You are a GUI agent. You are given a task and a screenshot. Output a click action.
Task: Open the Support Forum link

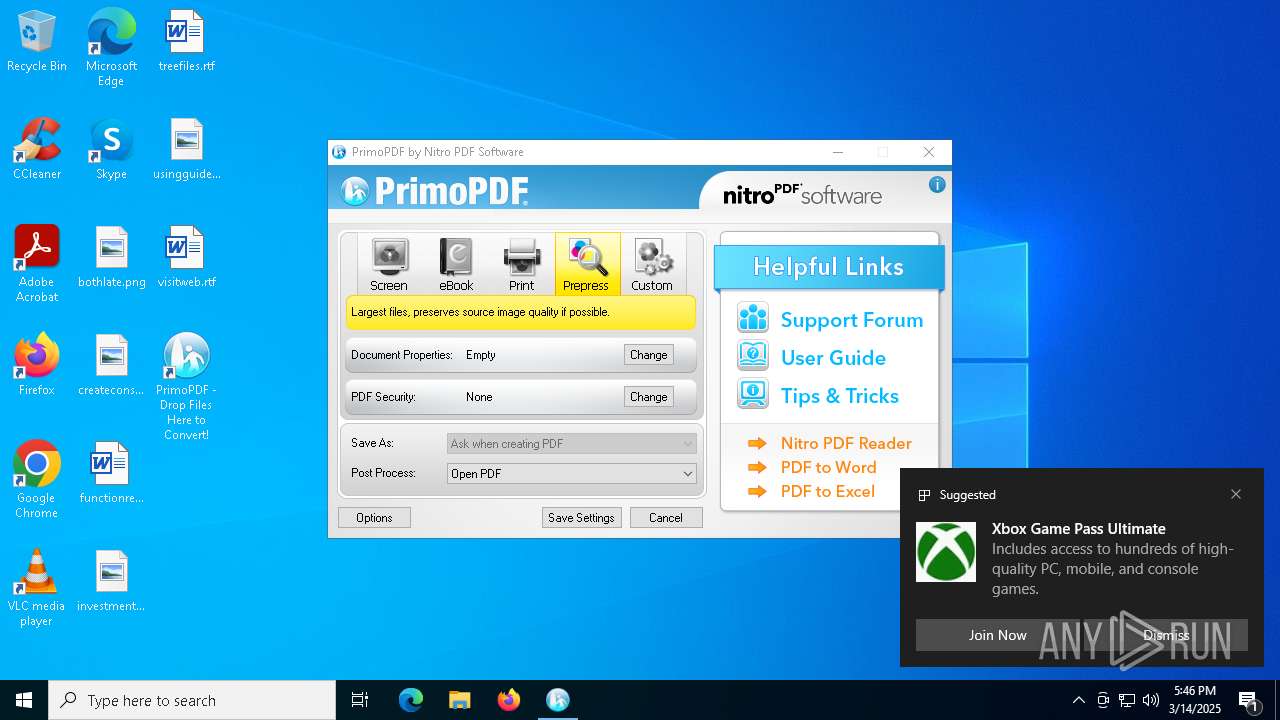pos(852,320)
